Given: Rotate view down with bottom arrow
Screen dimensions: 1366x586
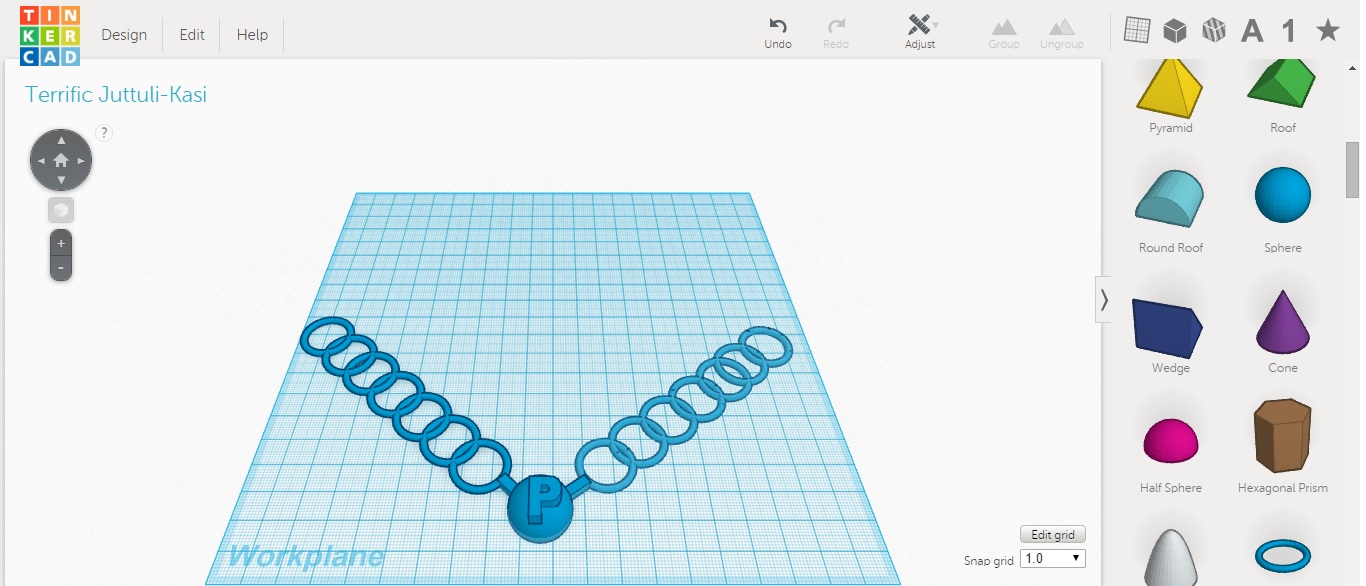Looking at the screenshot, I should (61, 180).
